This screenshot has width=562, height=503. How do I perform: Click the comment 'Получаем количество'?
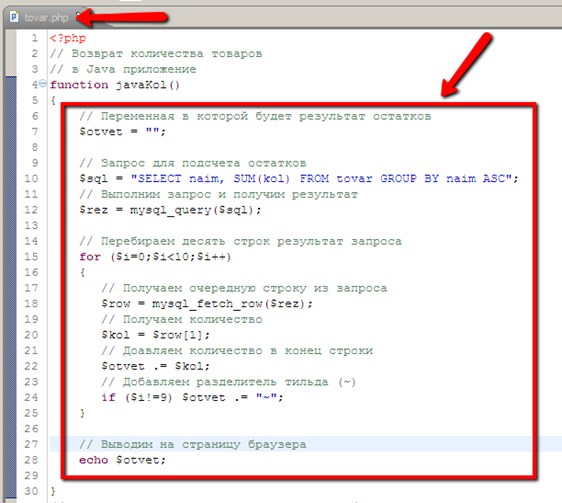tap(182, 319)
